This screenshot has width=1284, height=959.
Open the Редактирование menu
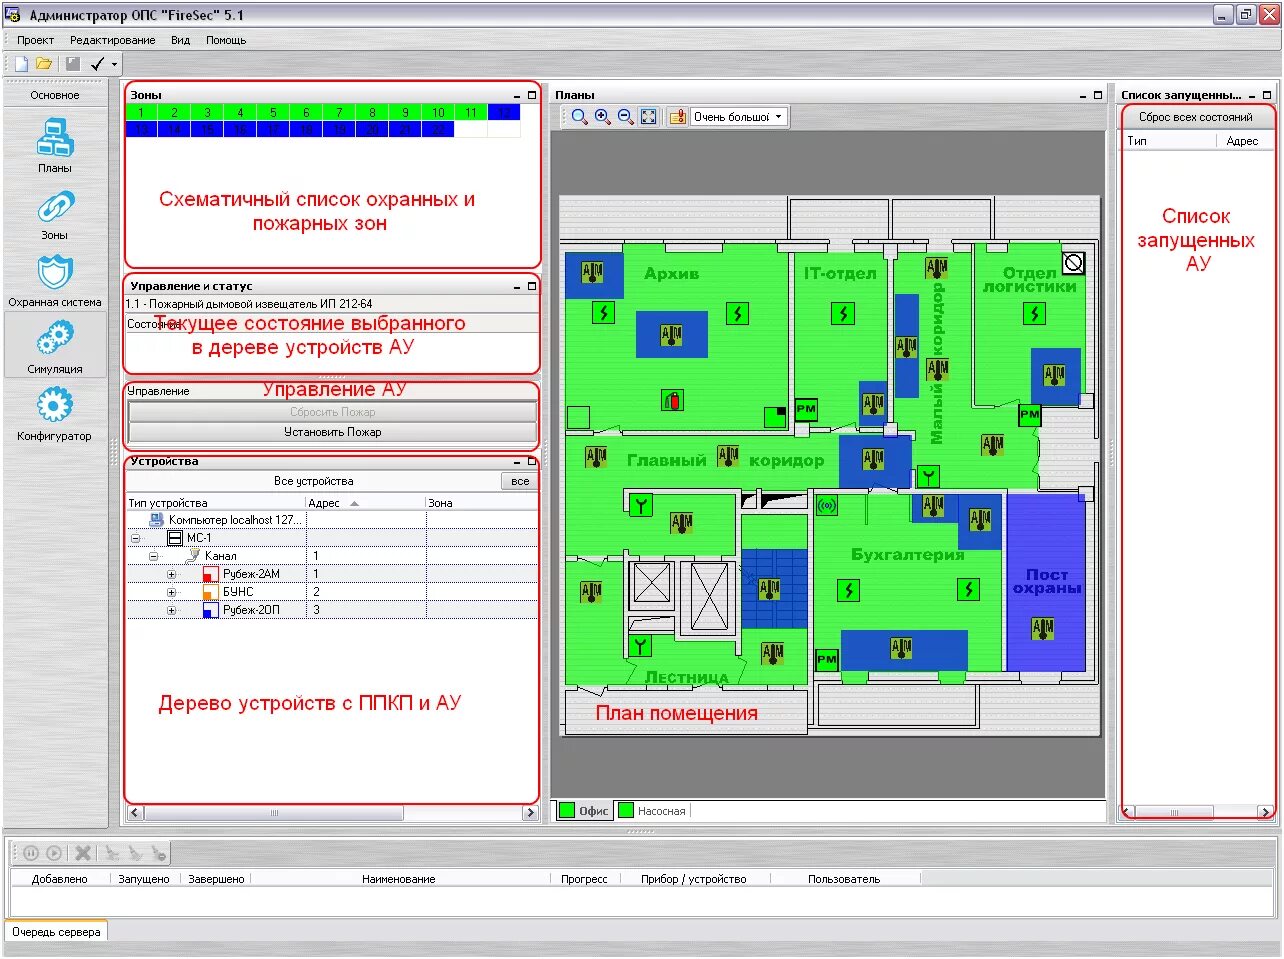click(112, 40)
